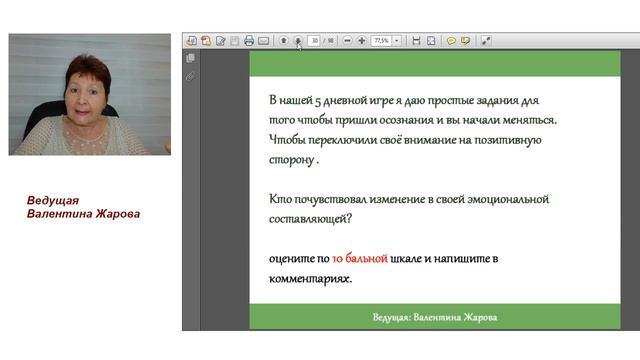Click the slide line starting 'Кто почувствовал изменение'

tap(409, 199)
